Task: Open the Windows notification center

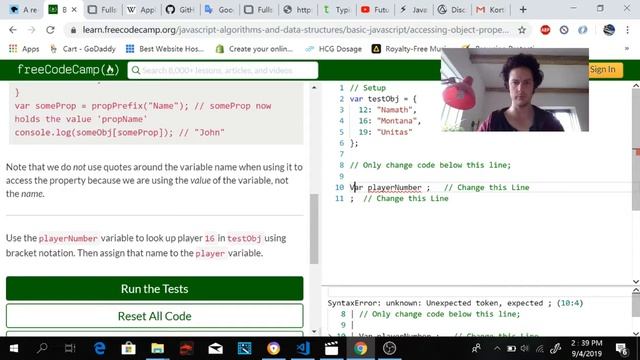Action: (621, 349)
